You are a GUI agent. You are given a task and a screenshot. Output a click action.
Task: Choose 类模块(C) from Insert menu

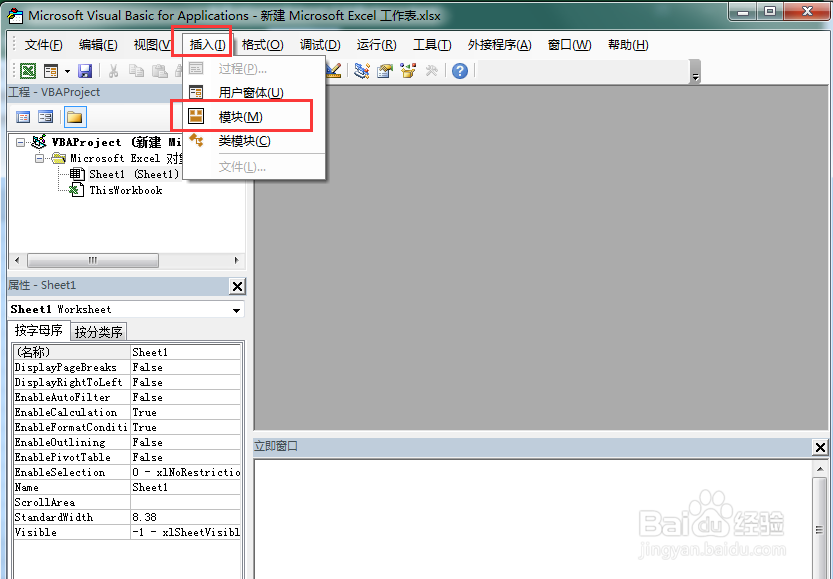(254, 141)
